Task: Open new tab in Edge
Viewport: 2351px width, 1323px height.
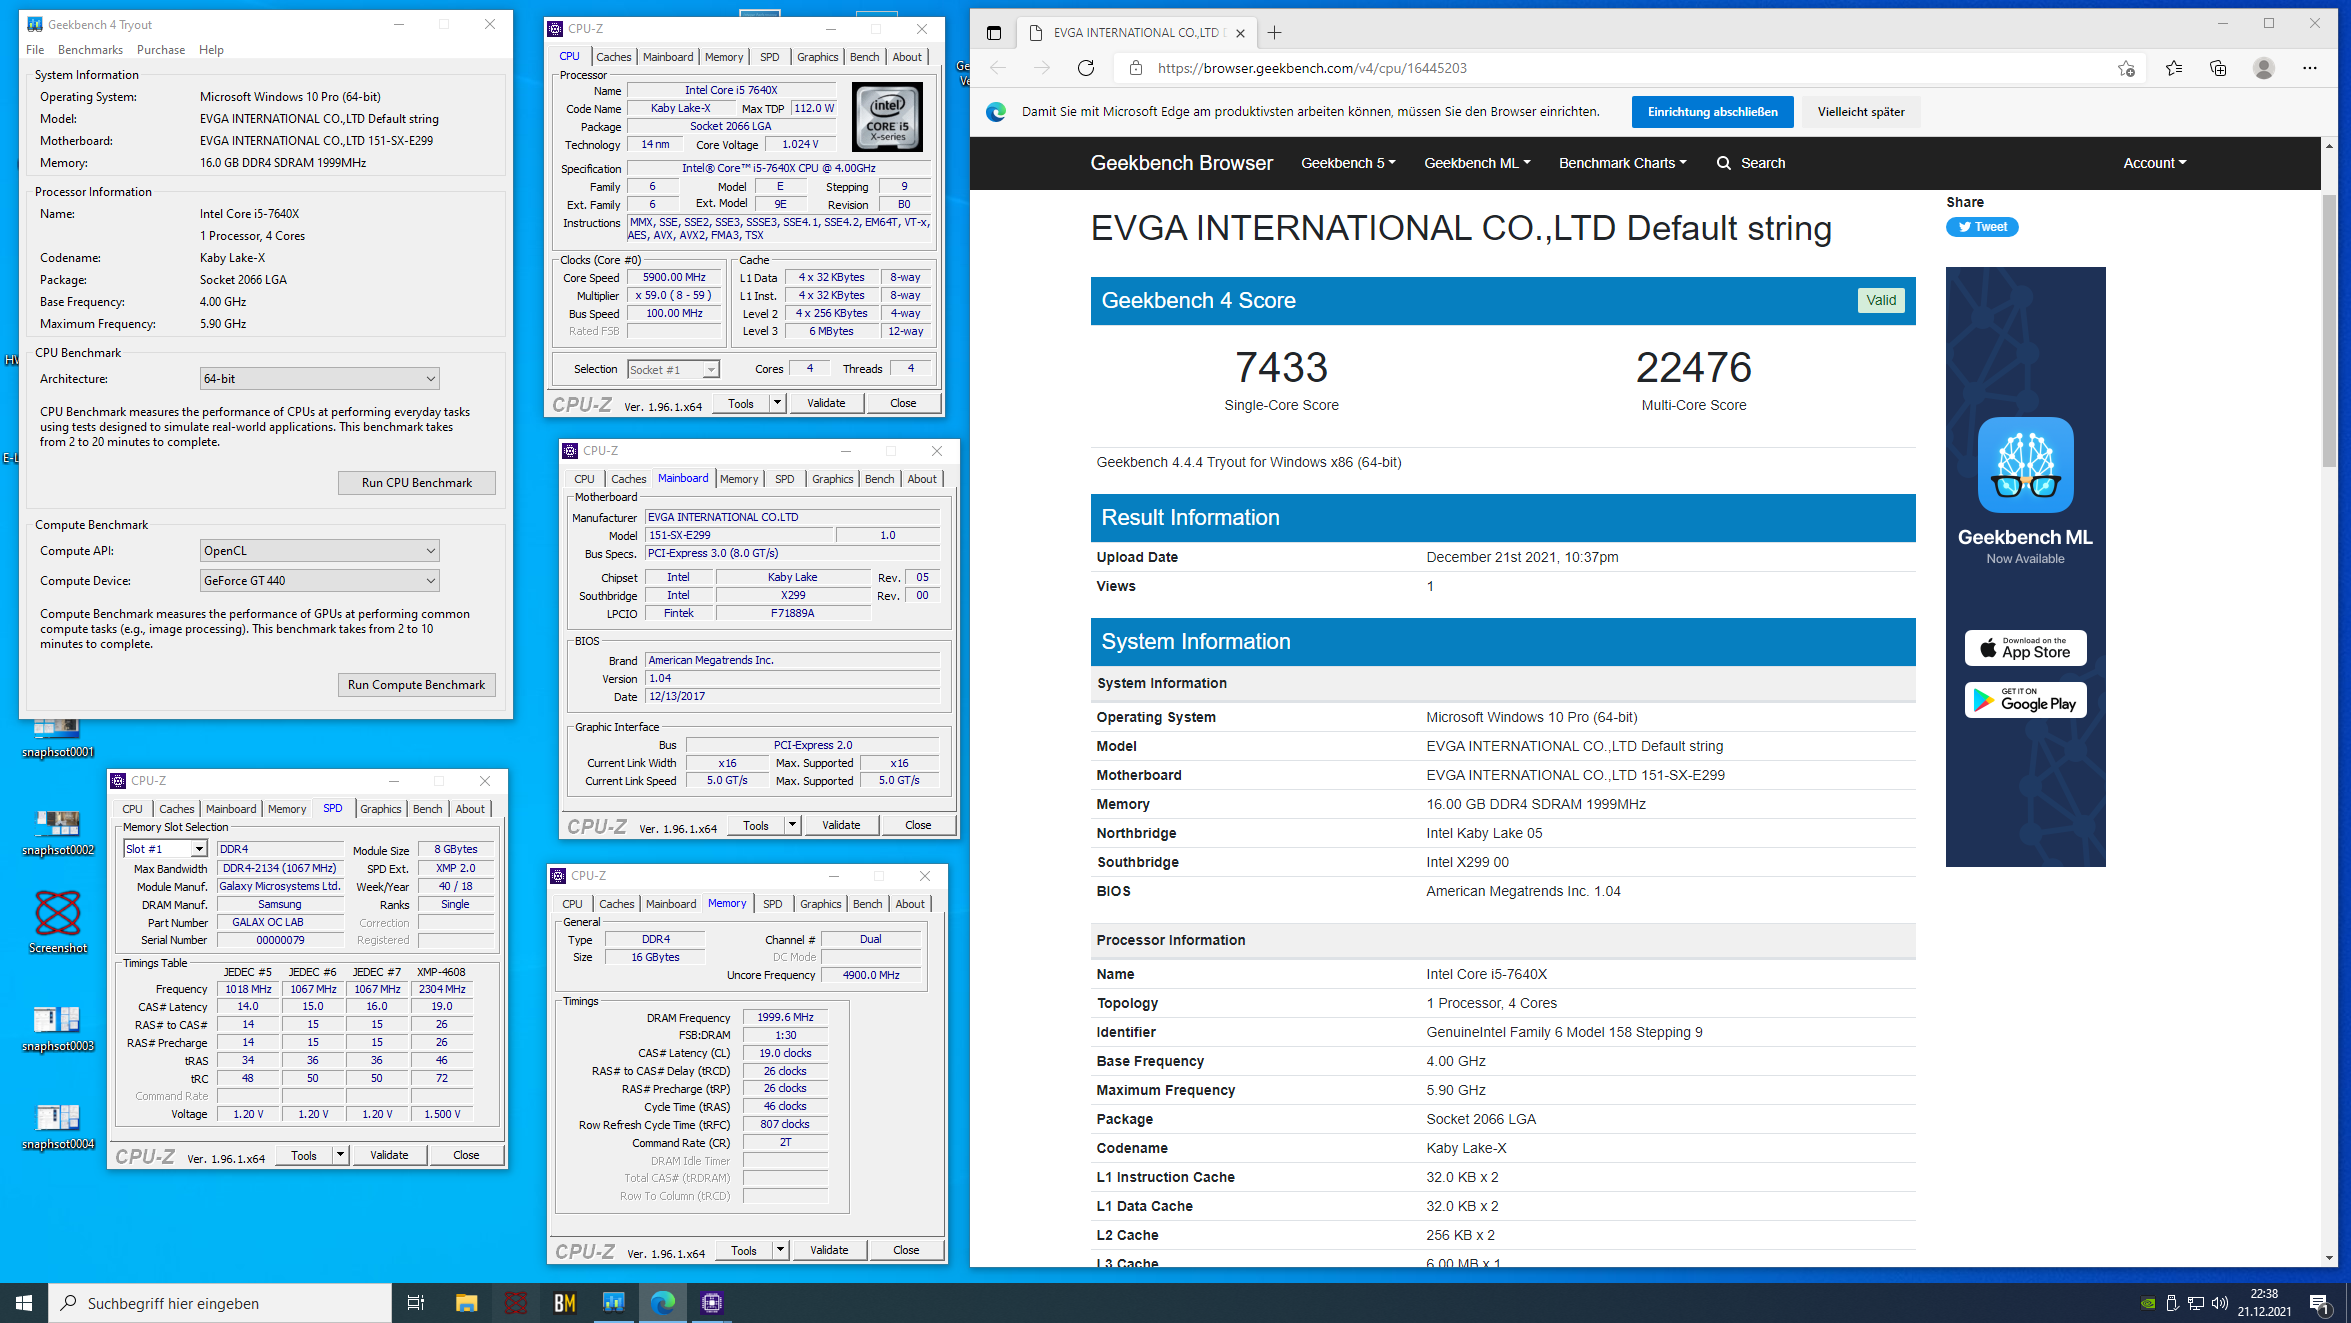Action: point(1274,33)
